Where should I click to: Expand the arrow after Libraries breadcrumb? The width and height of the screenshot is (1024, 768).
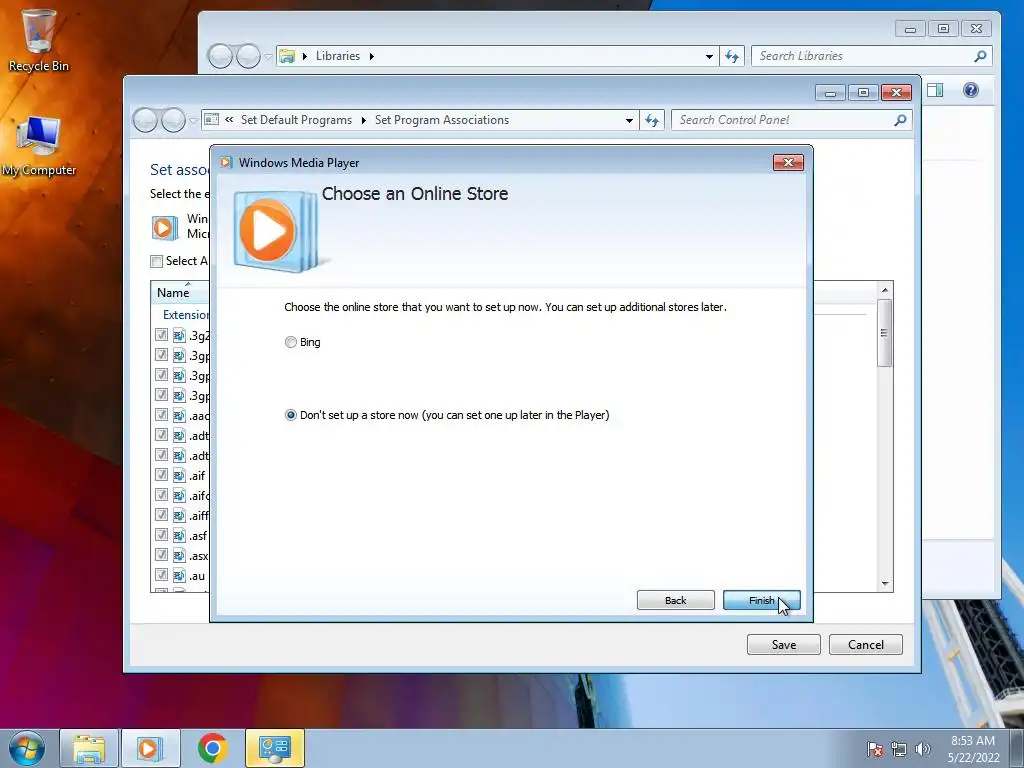pos(372,57)
